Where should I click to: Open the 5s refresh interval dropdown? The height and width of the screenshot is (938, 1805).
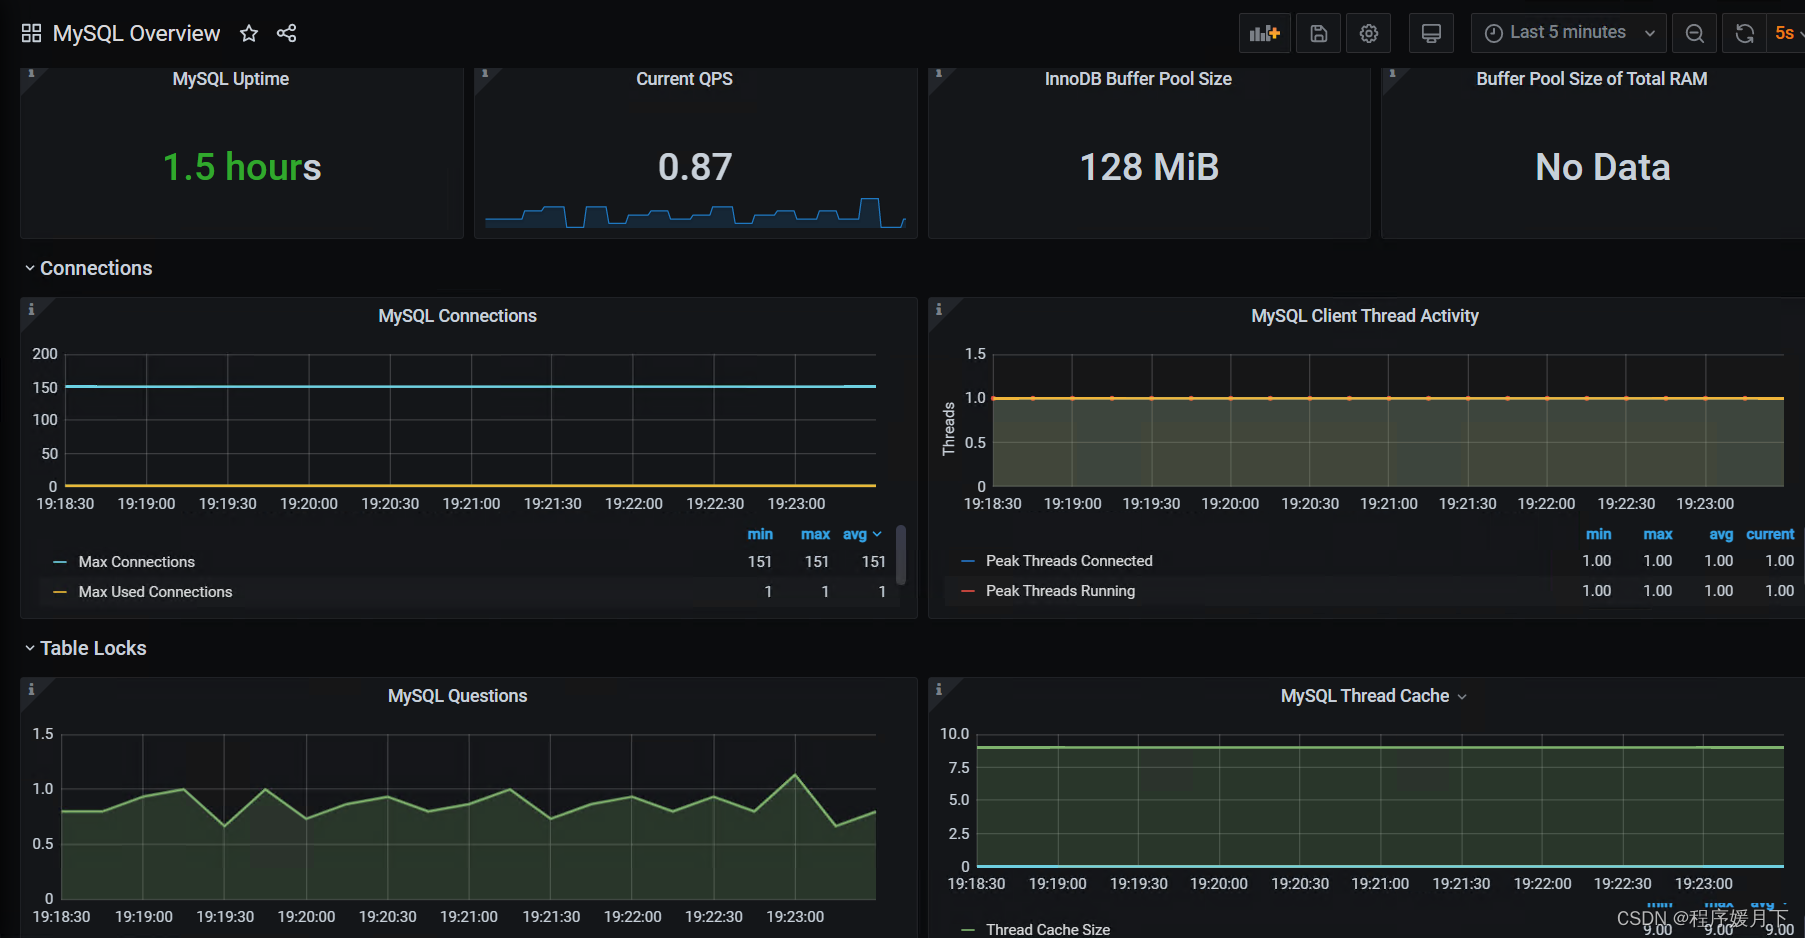coord(1788,33)
